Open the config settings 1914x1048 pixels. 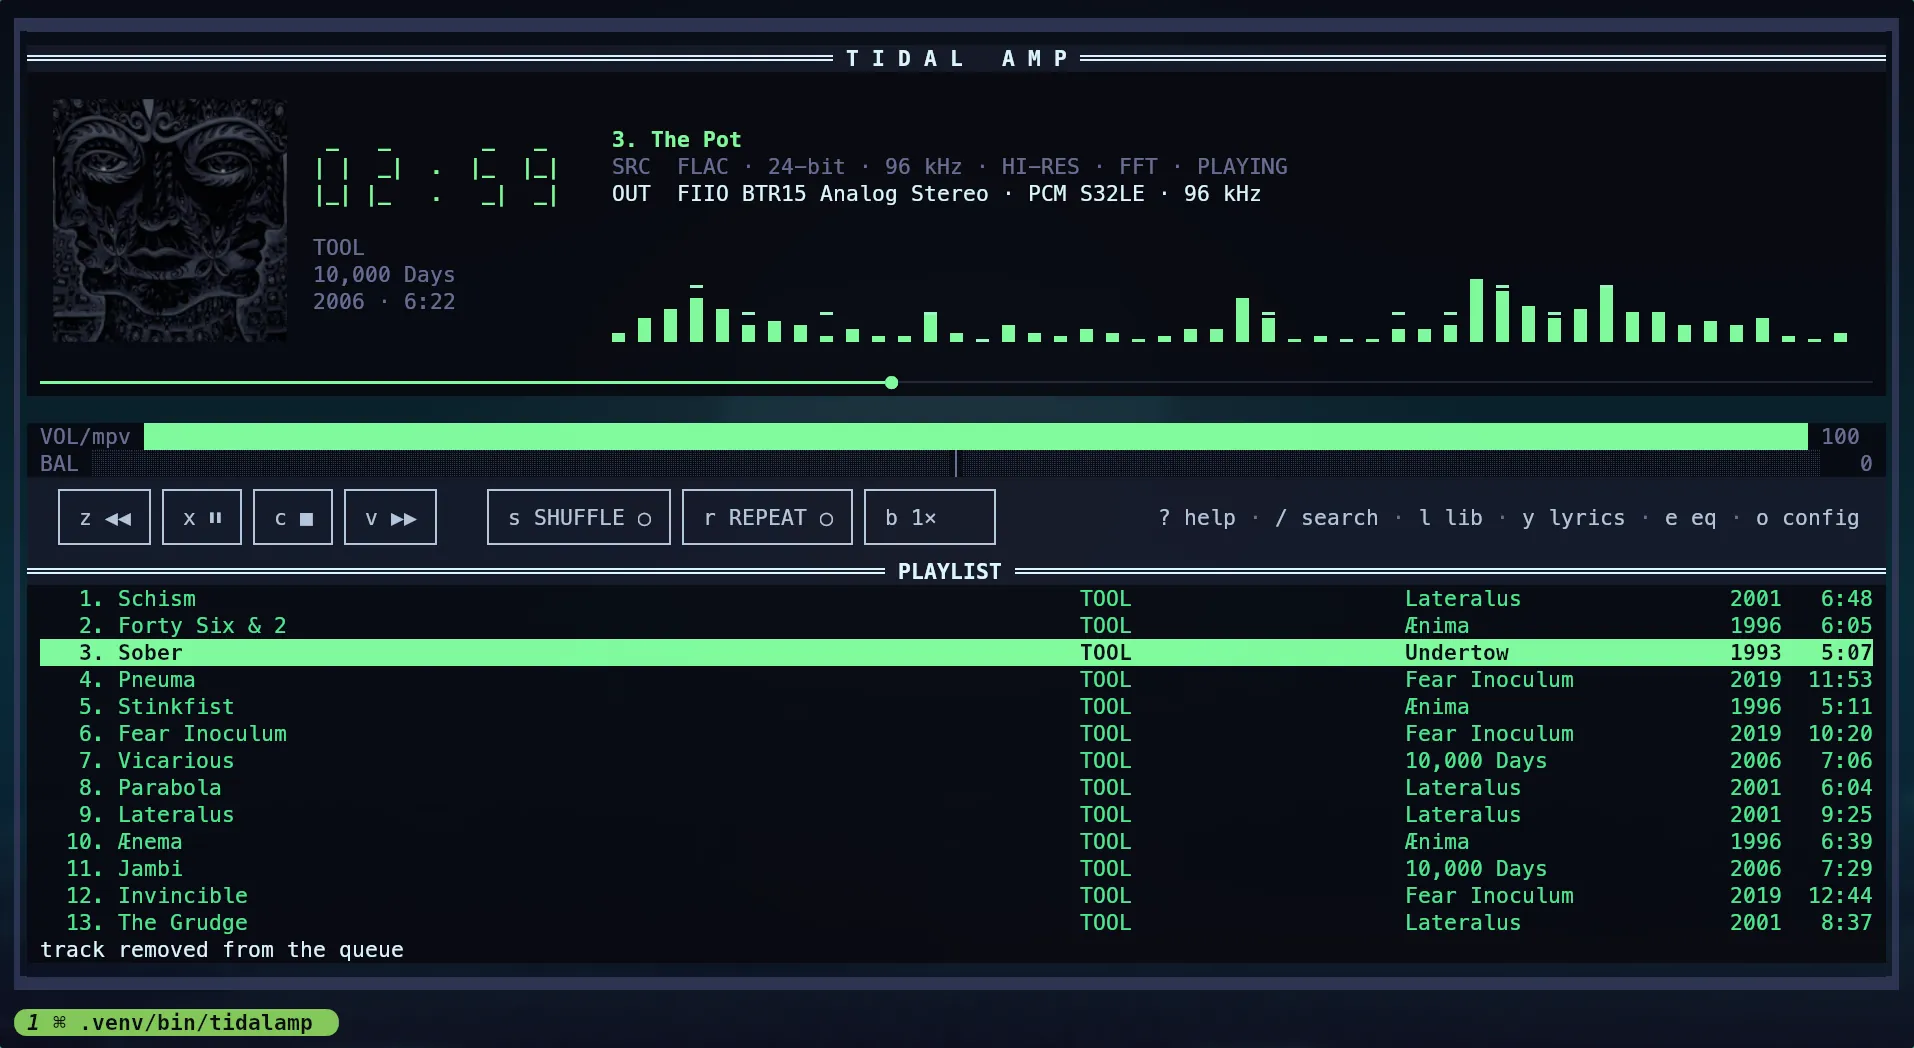(x=1807, y=518)
